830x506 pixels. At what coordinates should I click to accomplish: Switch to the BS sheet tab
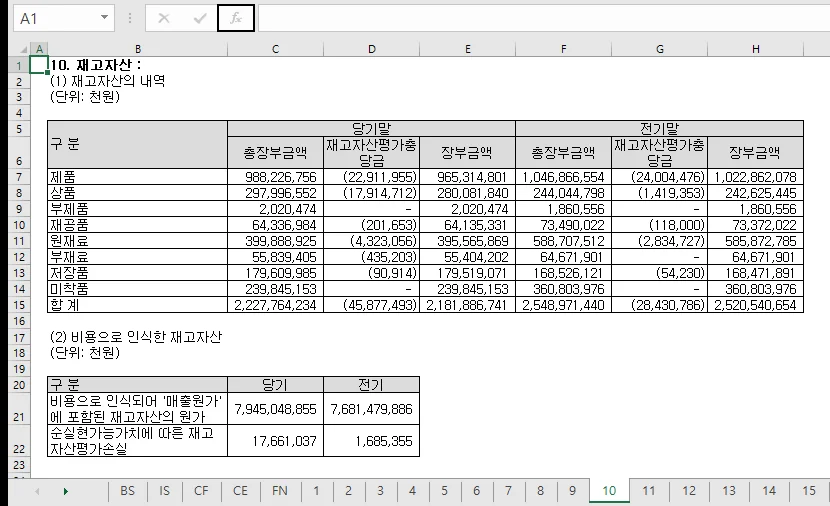tap(127, 491)
